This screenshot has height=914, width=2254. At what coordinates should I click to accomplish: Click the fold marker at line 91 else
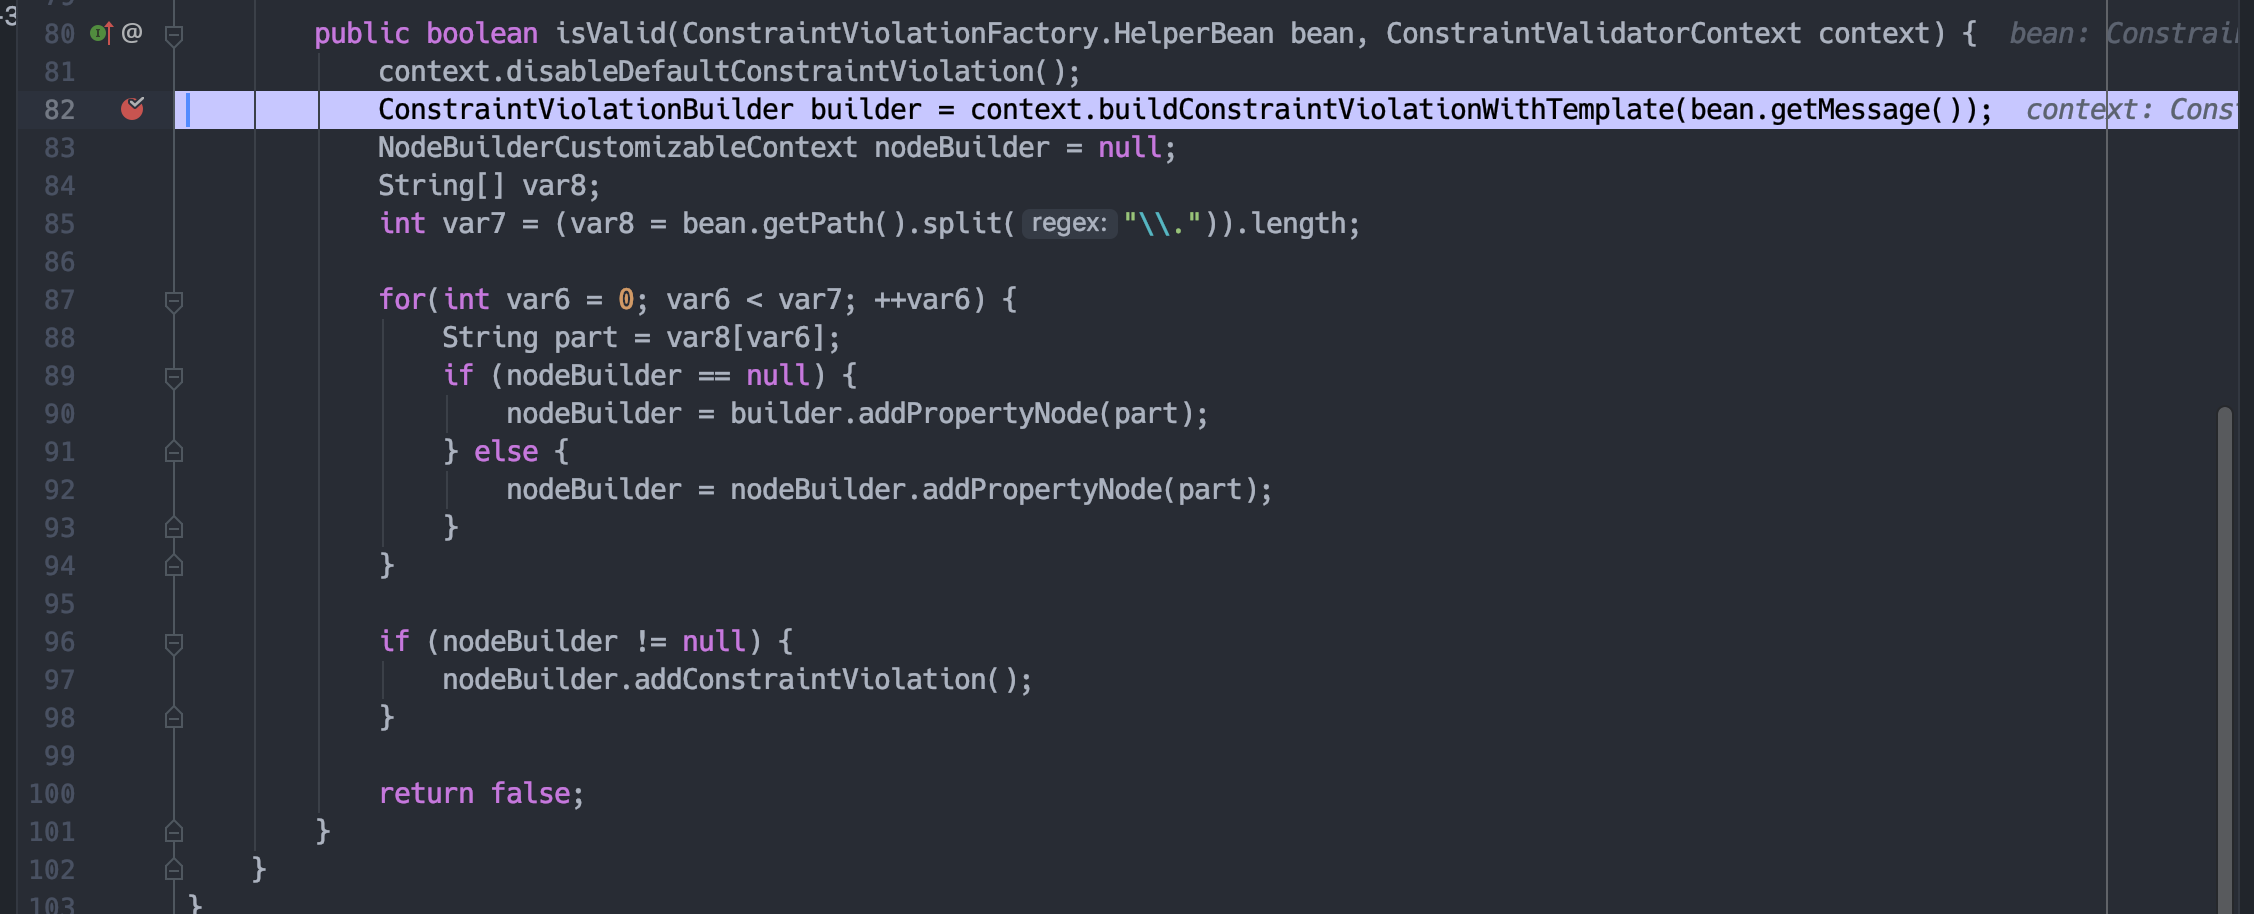point(174,452)
